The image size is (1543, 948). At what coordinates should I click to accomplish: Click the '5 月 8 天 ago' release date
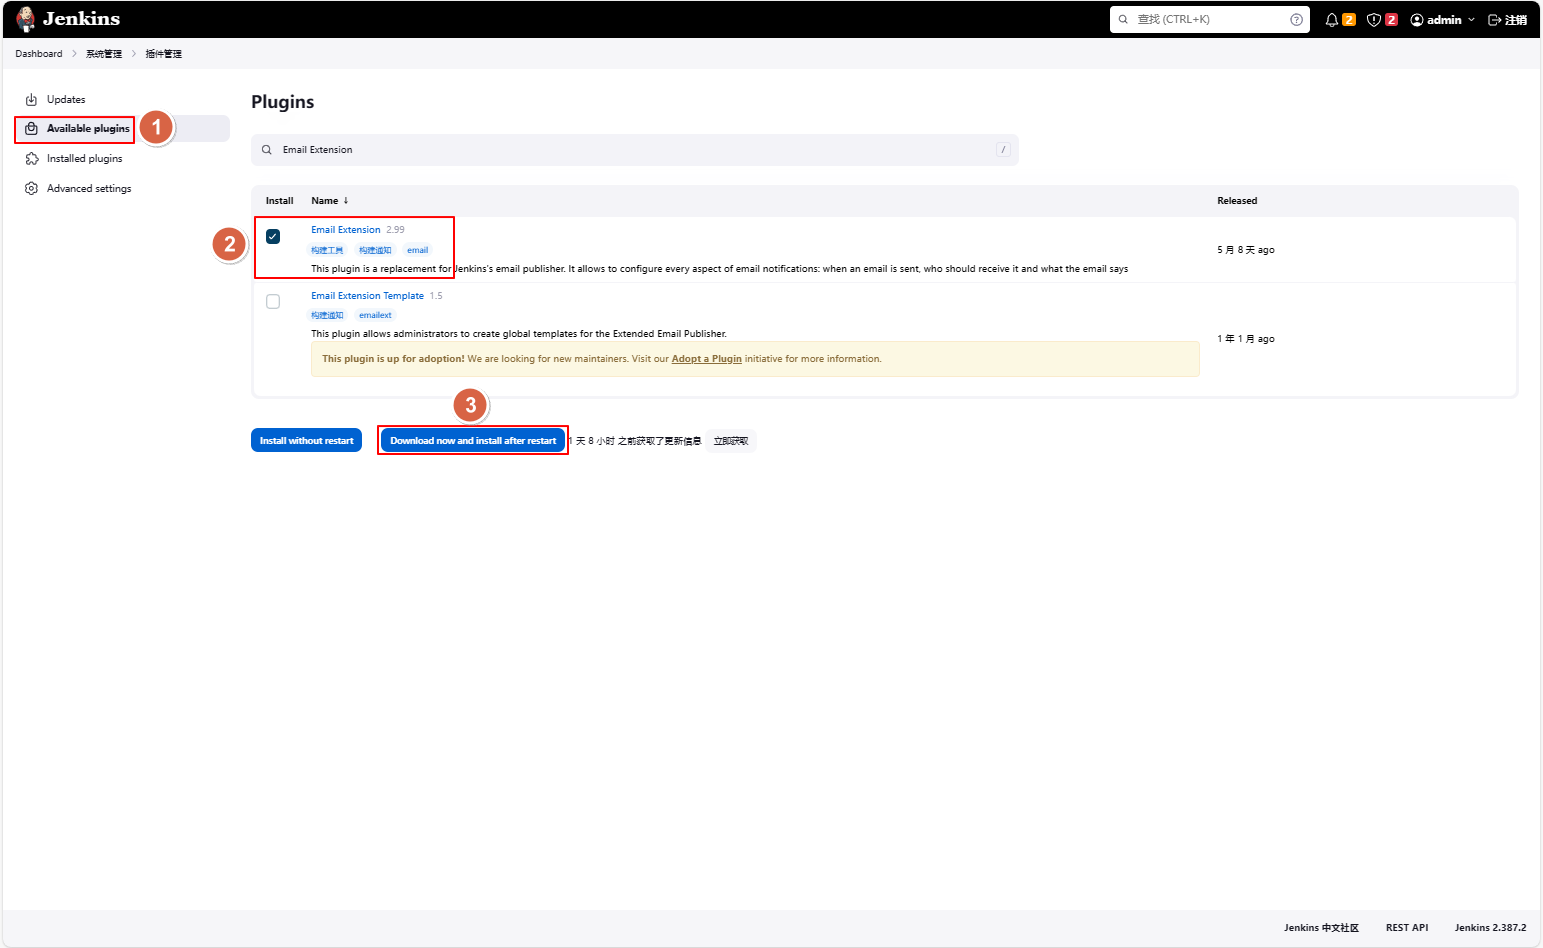[x=1246, y=250]
